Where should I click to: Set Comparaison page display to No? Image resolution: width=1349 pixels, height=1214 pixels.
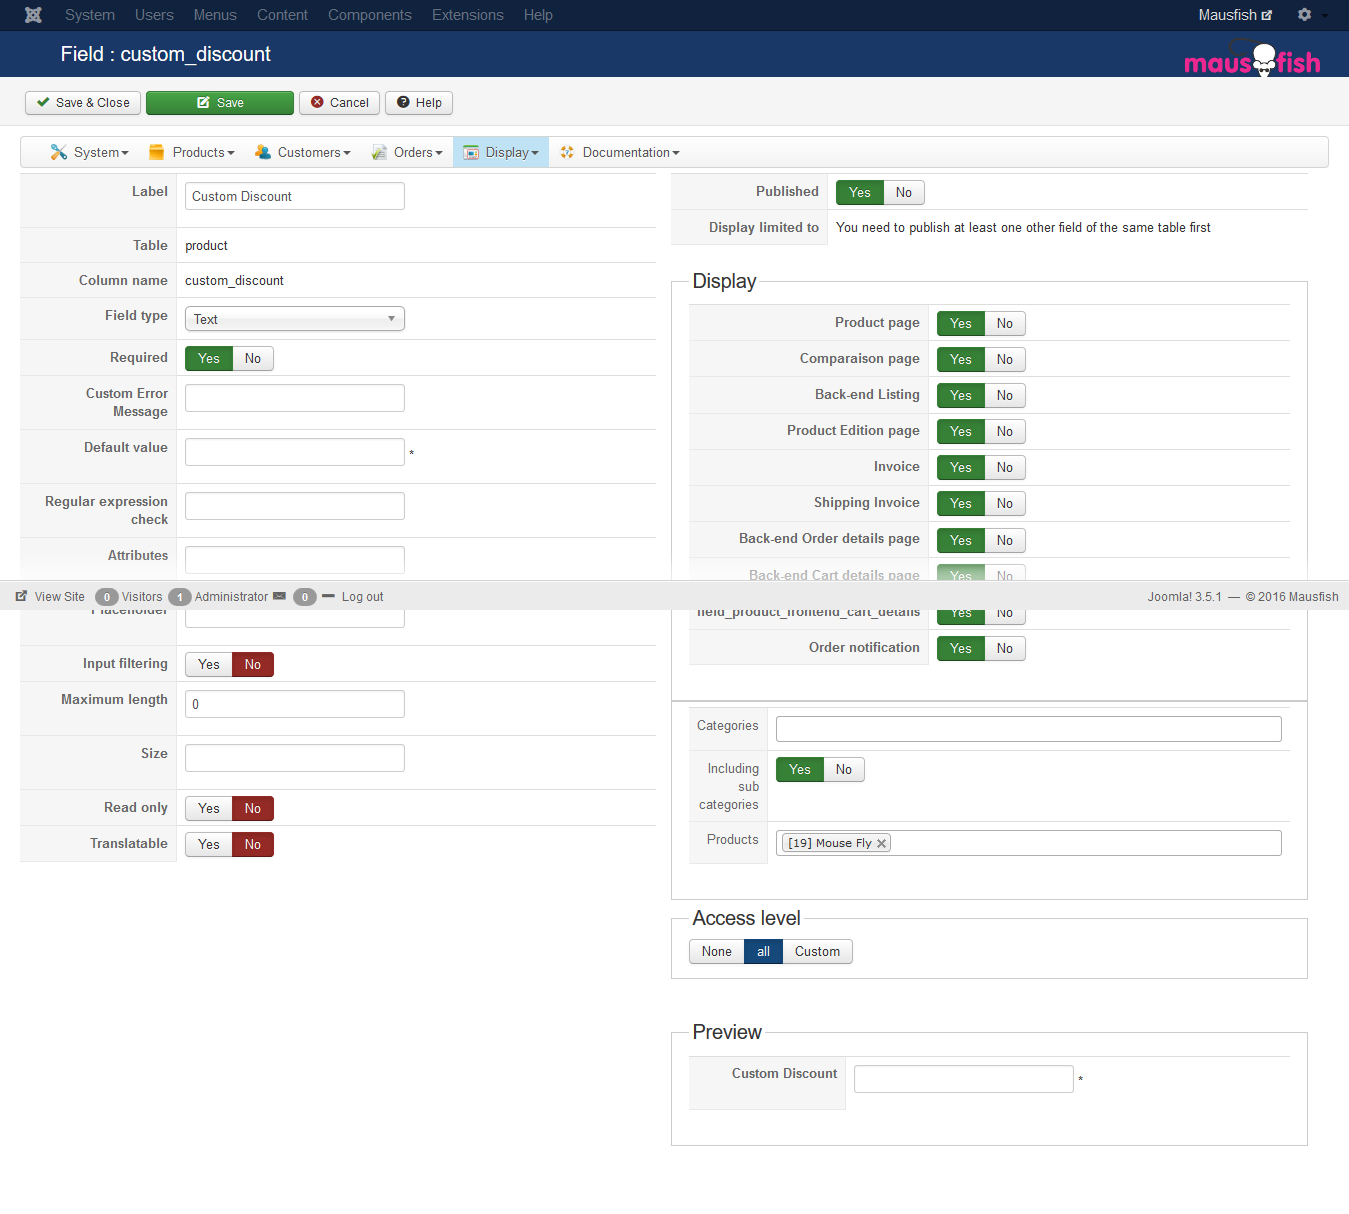pos(1005,359)
